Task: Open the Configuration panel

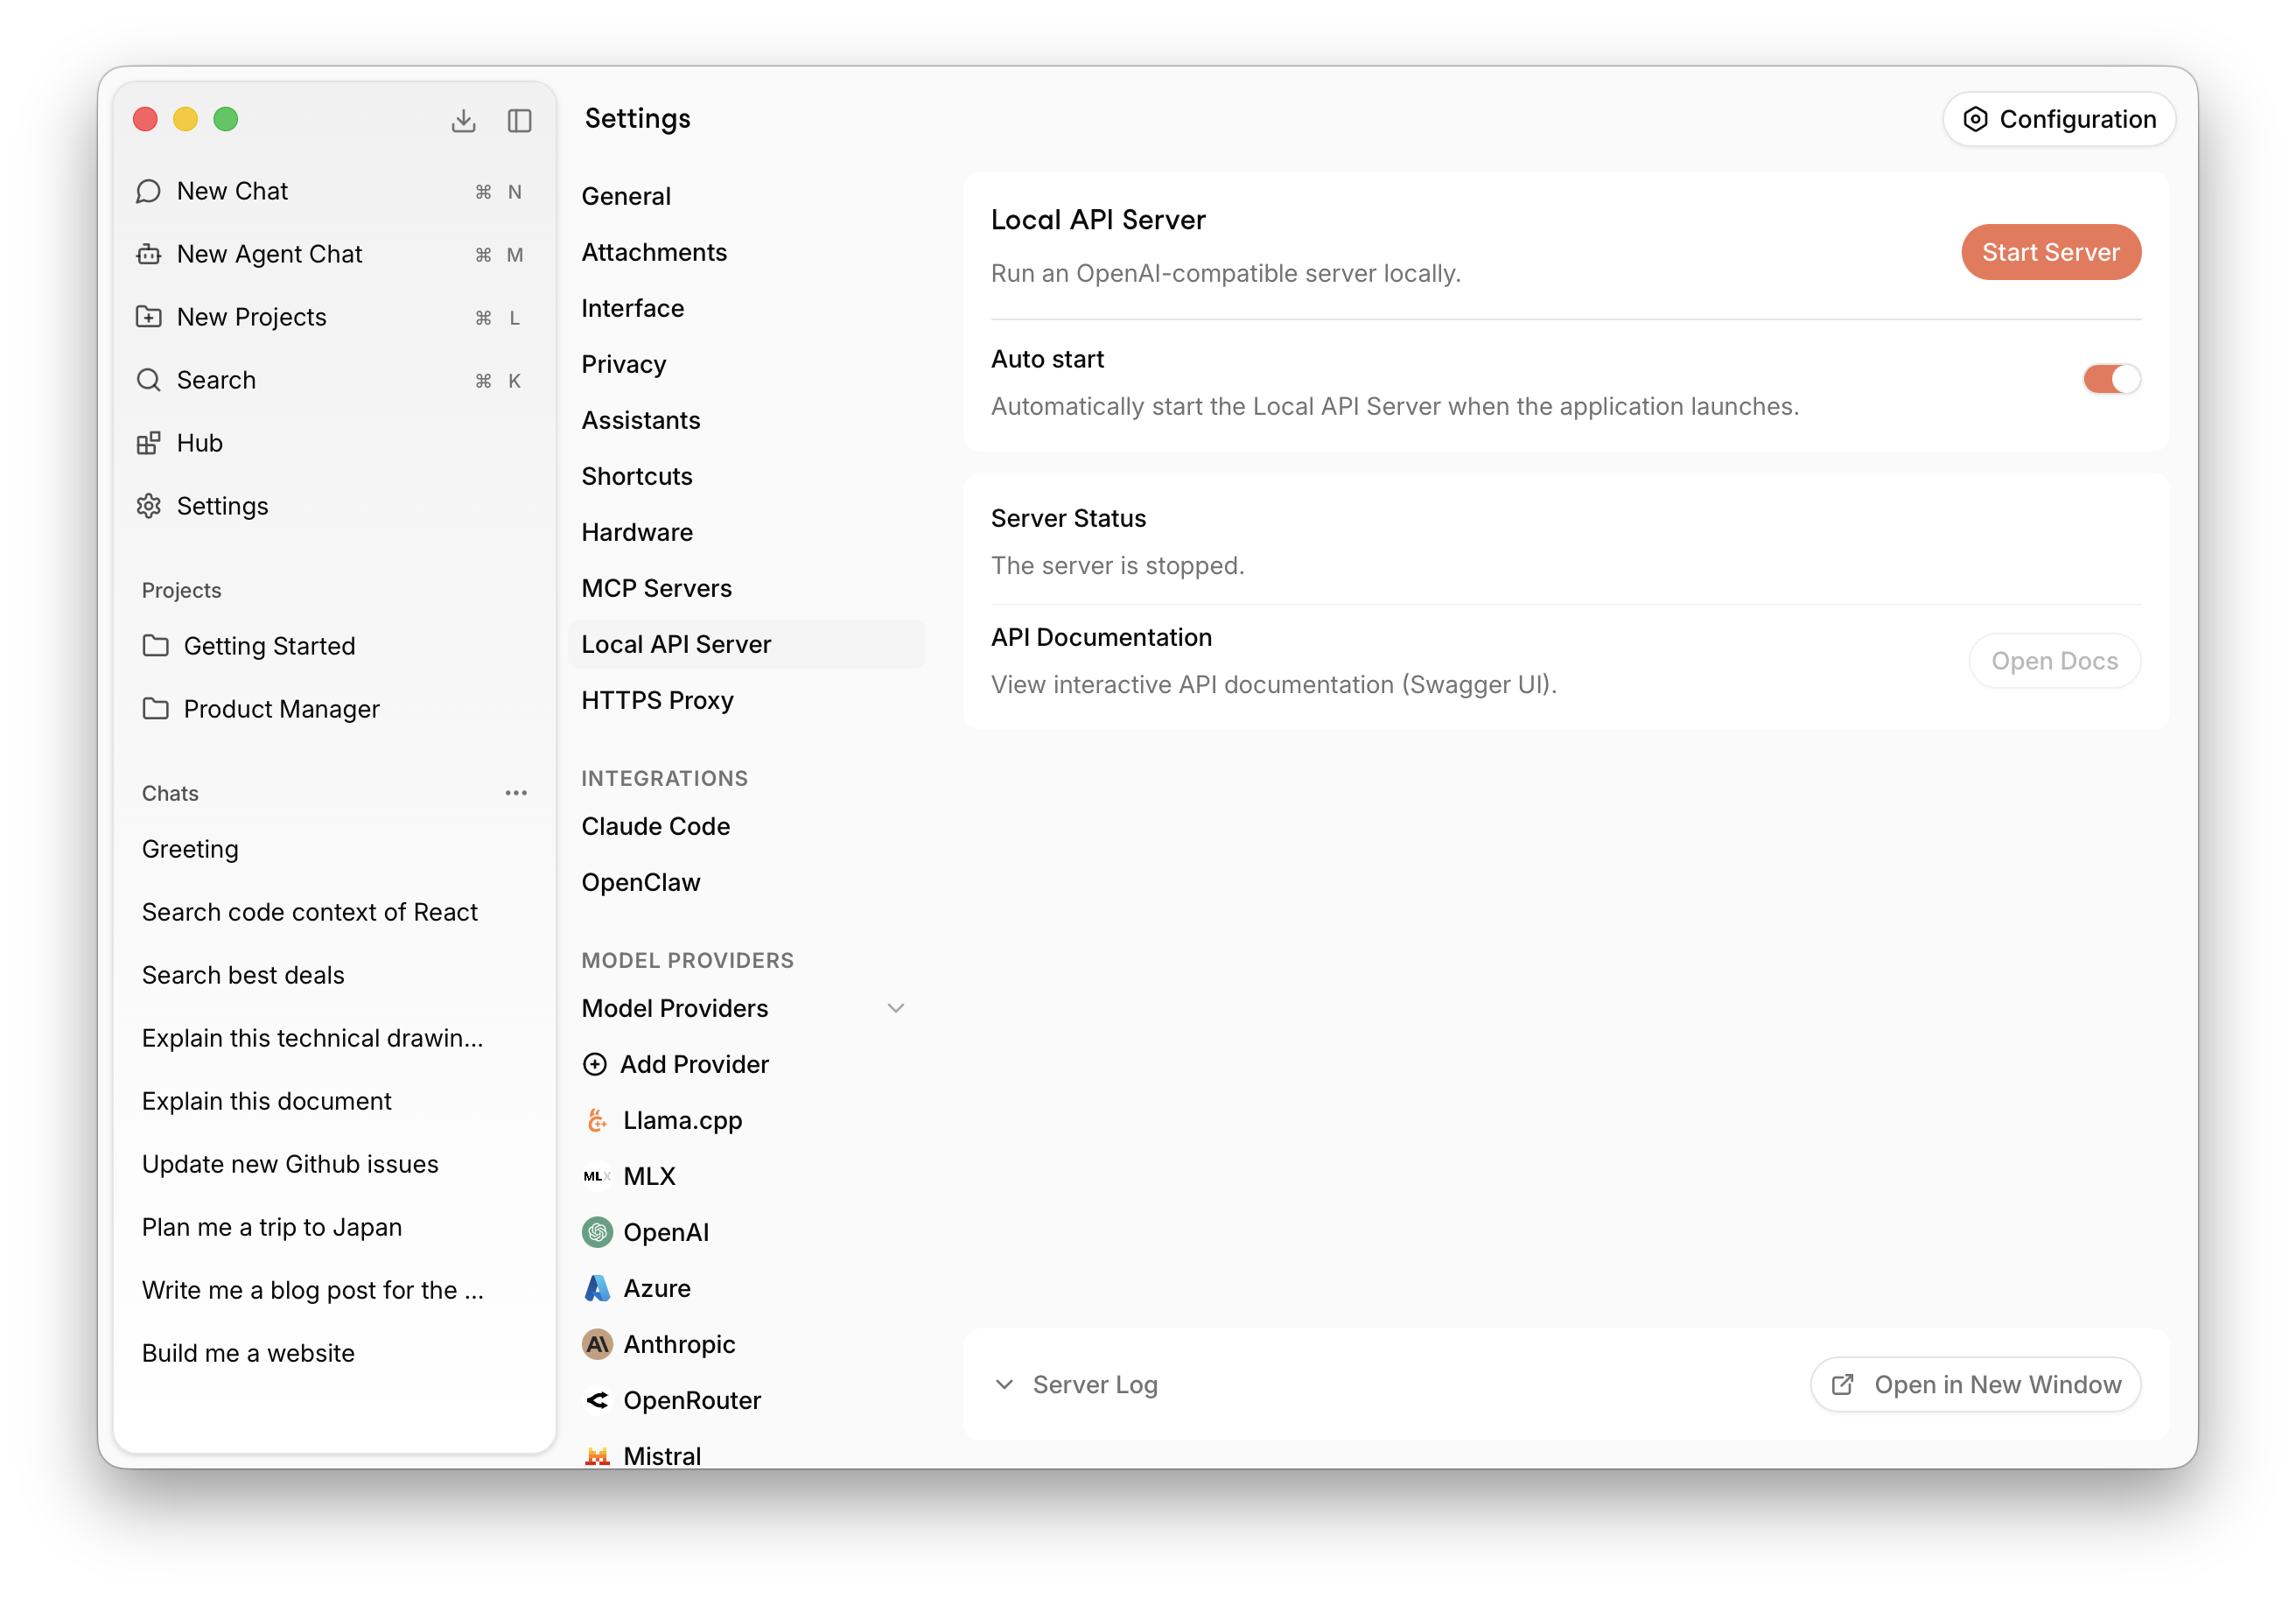Action: (x=2059, y=119)
